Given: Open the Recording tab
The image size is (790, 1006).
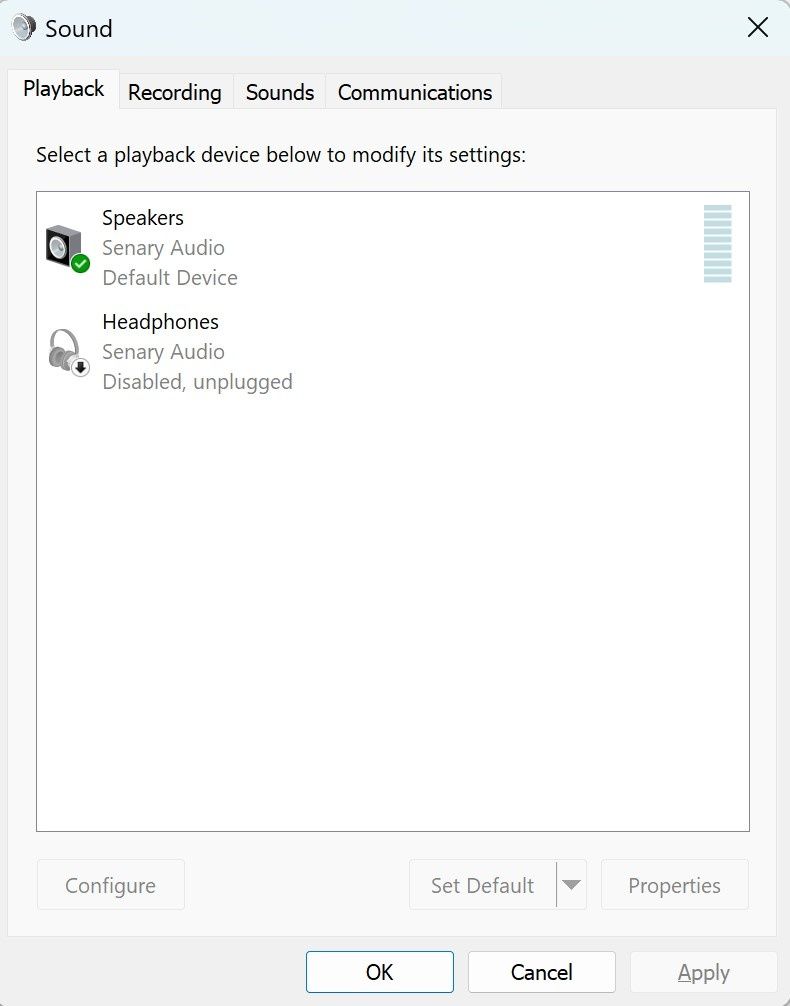Looking at the screenshot, I should click(x=175, y=93).
